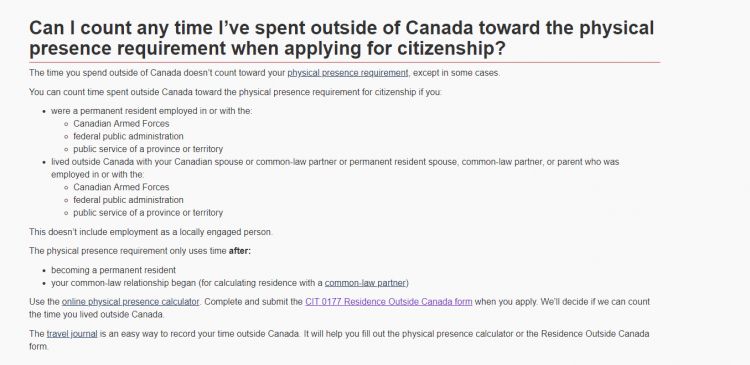Screen dimensions: 750x365
Task: Select the "becoming a permanent resident" bullet text
Action: [113, 270]
